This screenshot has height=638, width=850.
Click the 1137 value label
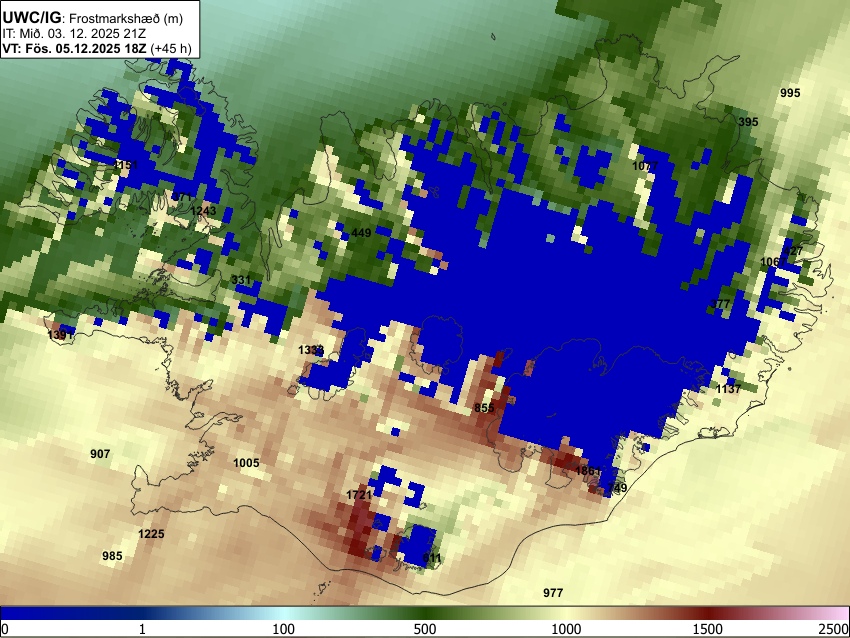728,389
